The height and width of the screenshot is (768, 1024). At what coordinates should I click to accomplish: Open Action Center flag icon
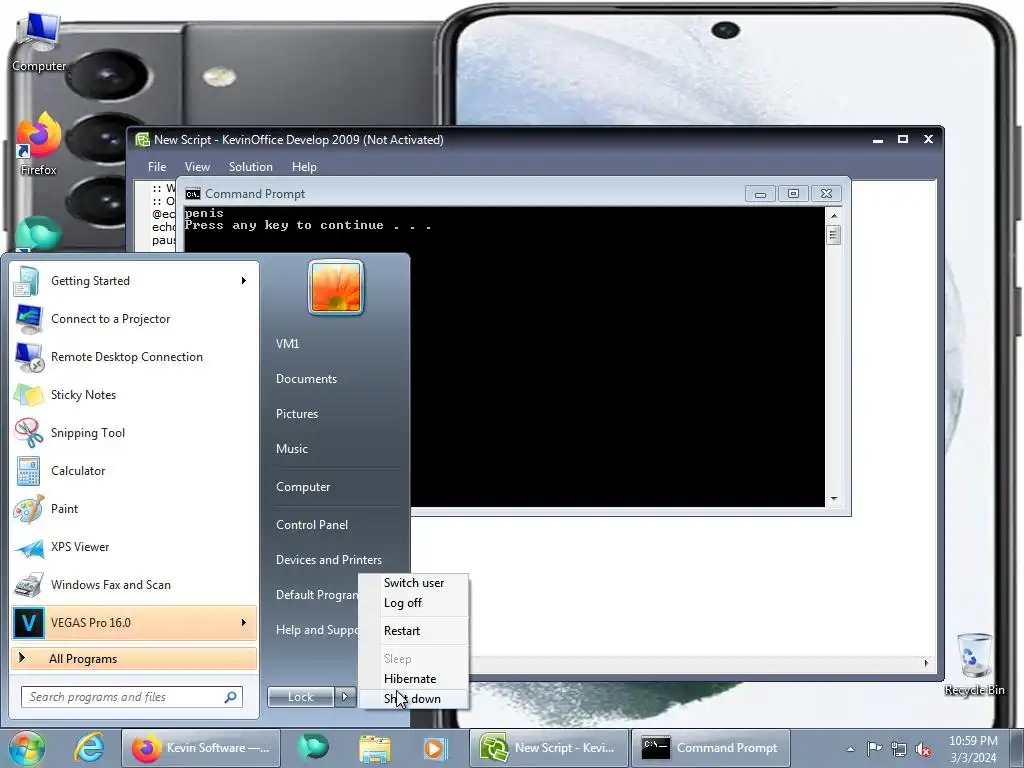tap(874, 749)
